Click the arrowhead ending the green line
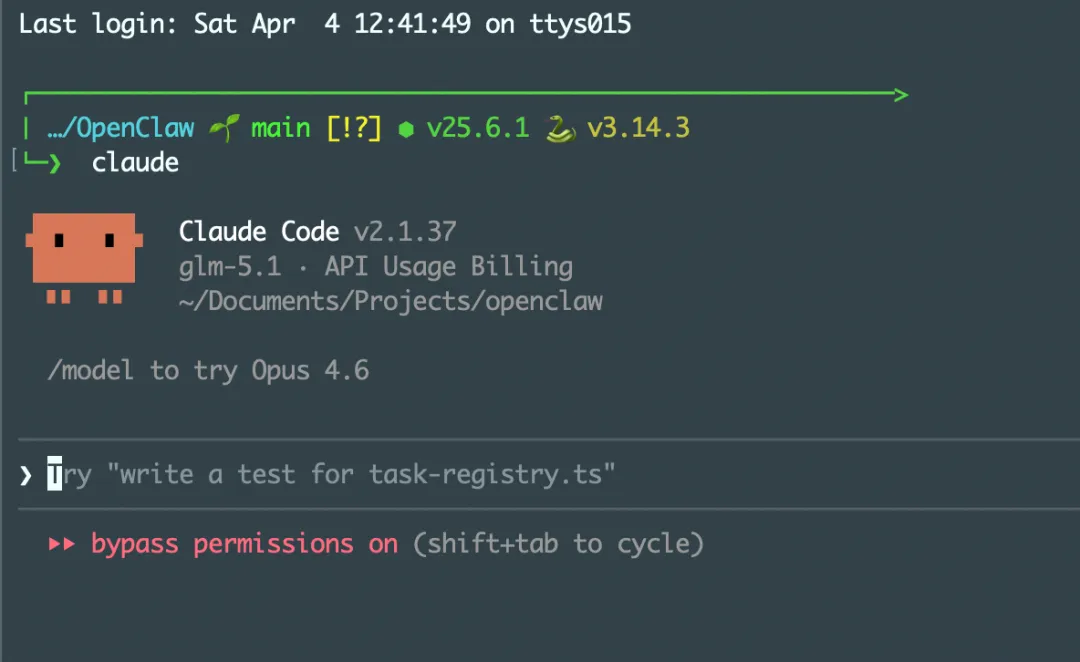1080x662 pixels. [x=901, y=96]
